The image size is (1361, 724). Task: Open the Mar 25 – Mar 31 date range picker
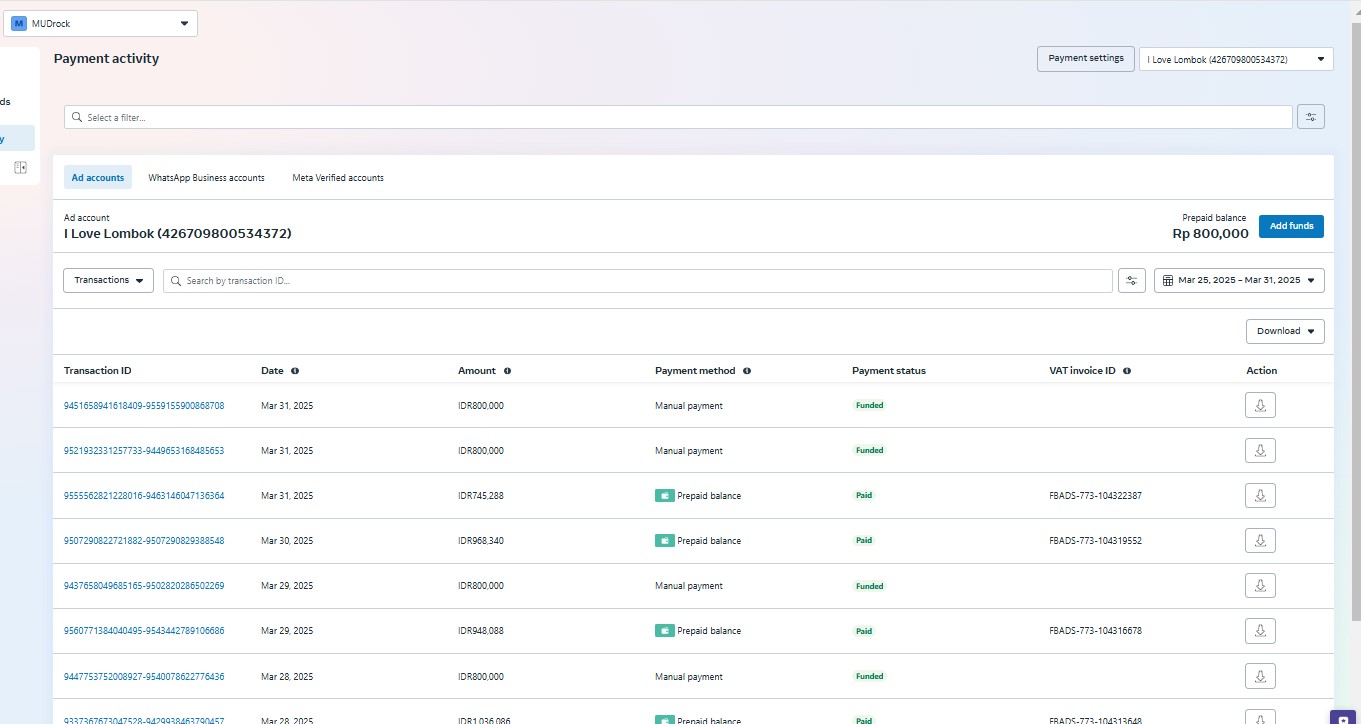click(x=1239, y=281)
